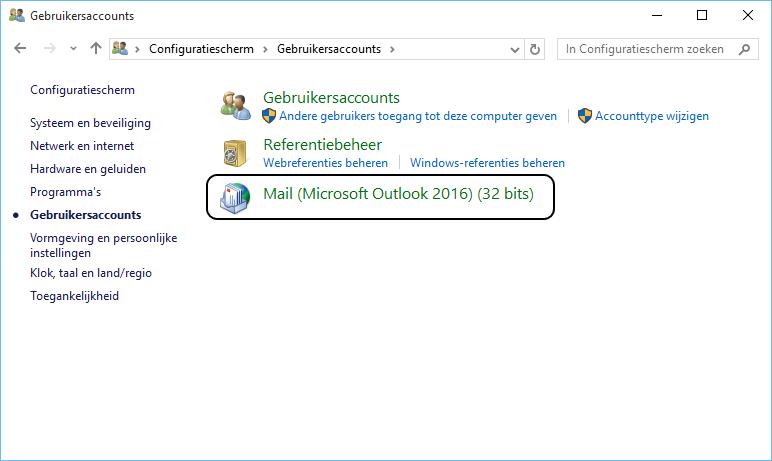Image resolution: width=772 pixels, height=461 pixels.
Task: Open Mail (Microsoft Outlook 2016) heading
Action: (x=397, y=193)
